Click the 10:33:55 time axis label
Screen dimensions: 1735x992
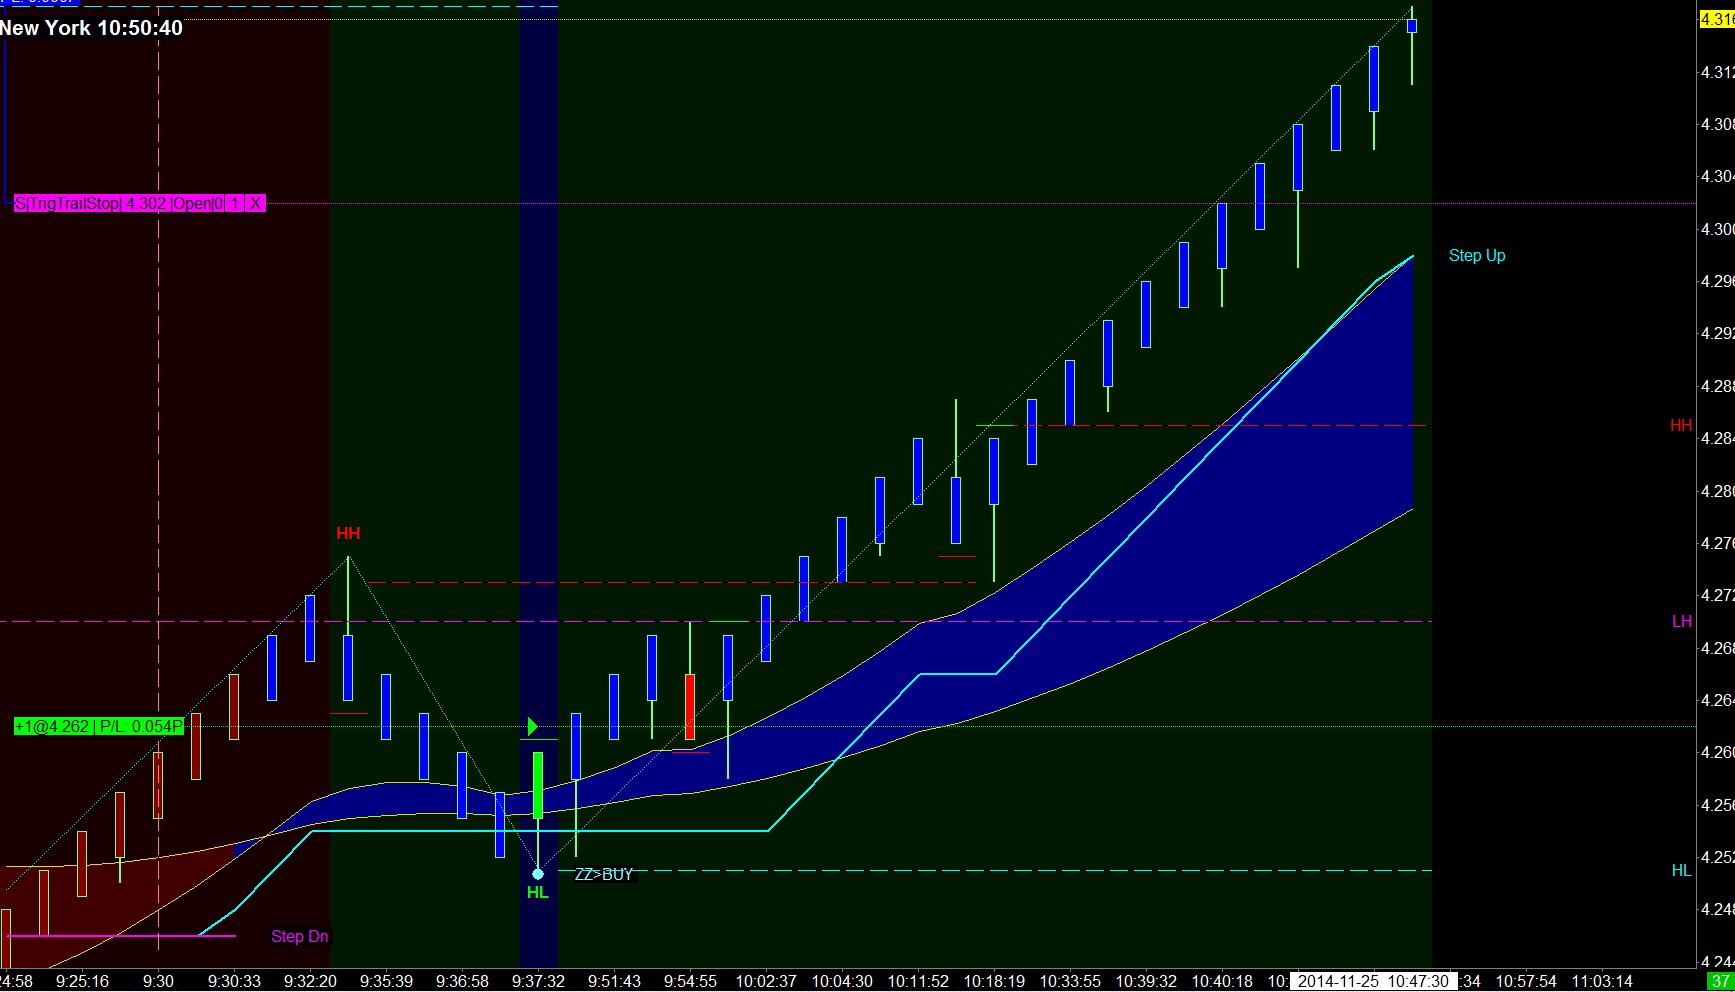click(1070, 982)
